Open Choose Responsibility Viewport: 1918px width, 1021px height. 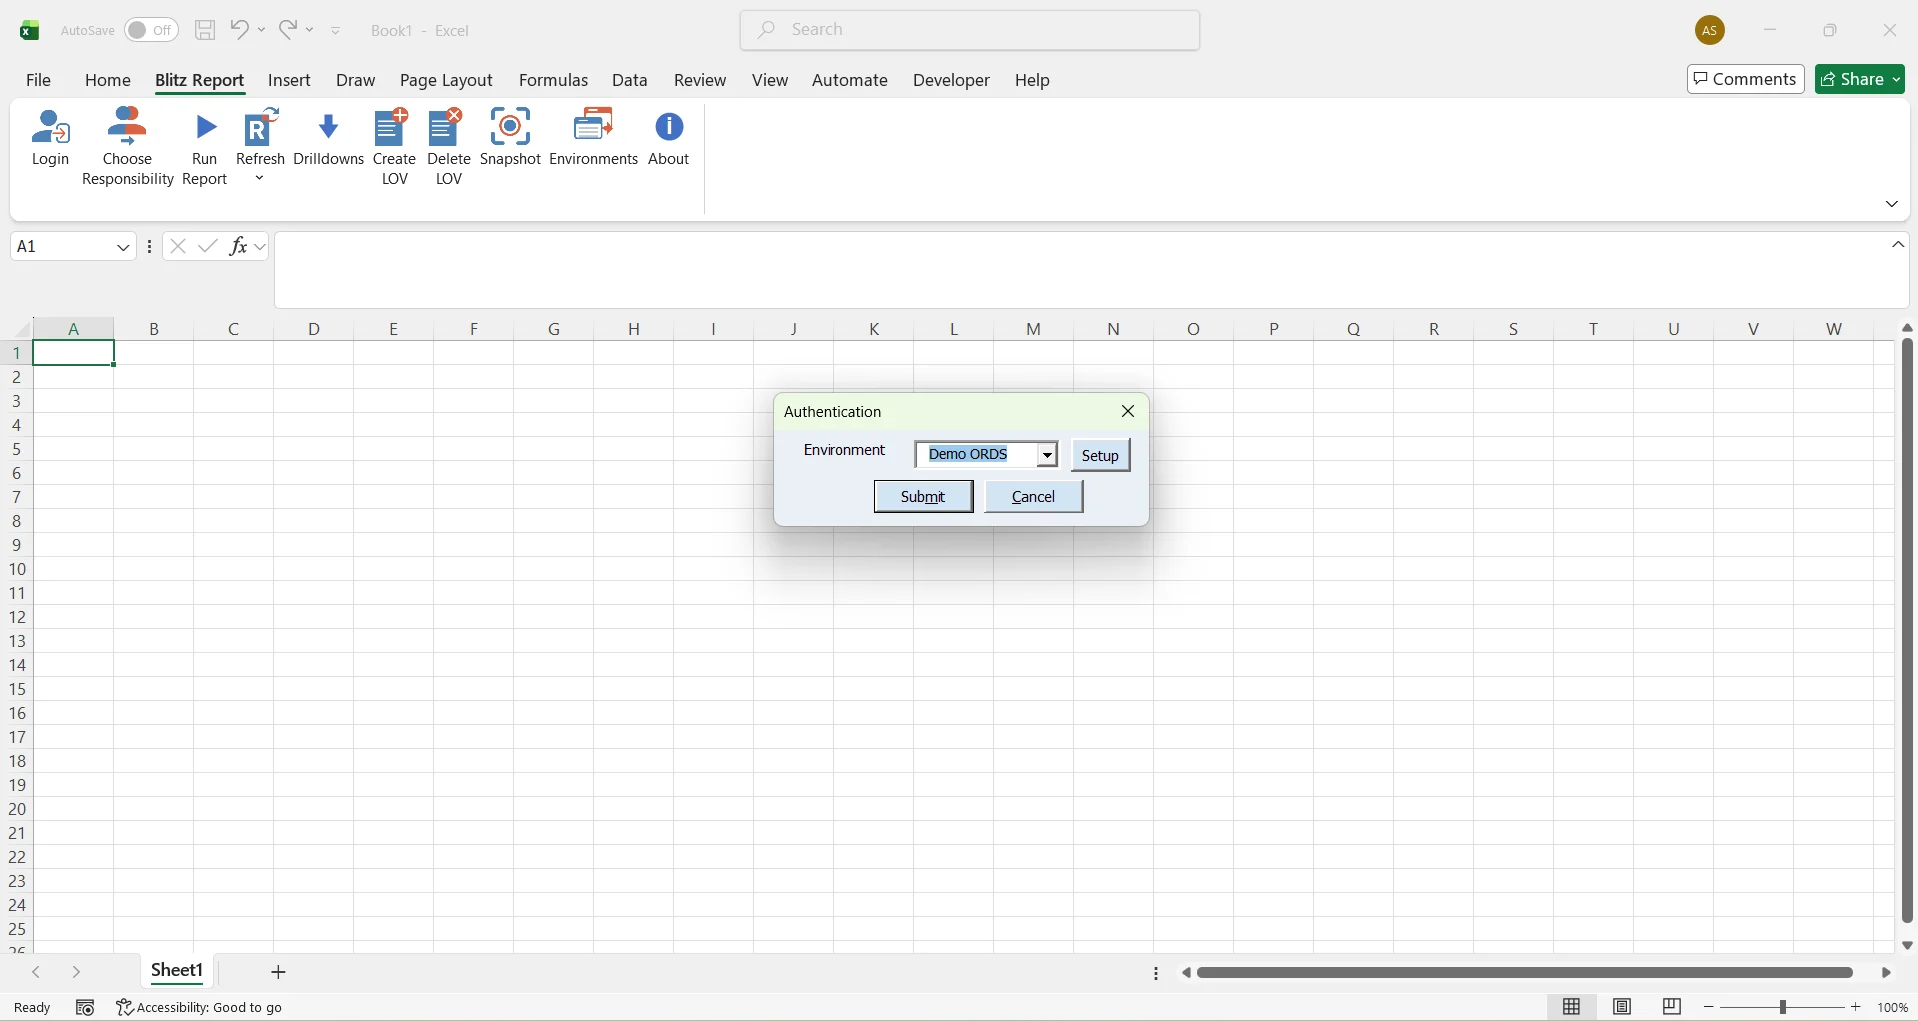(128, 147)
